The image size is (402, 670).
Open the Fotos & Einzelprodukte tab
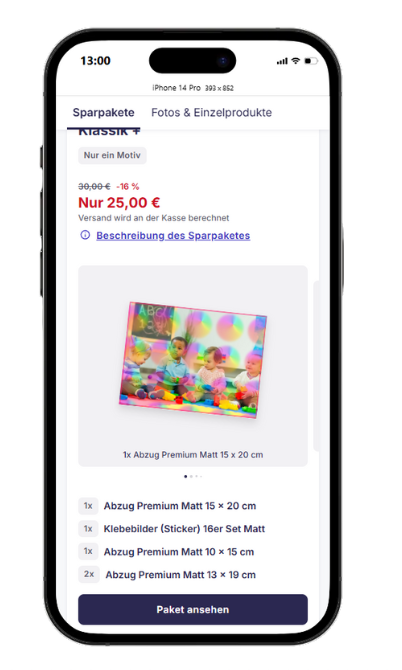coord(211,112)
